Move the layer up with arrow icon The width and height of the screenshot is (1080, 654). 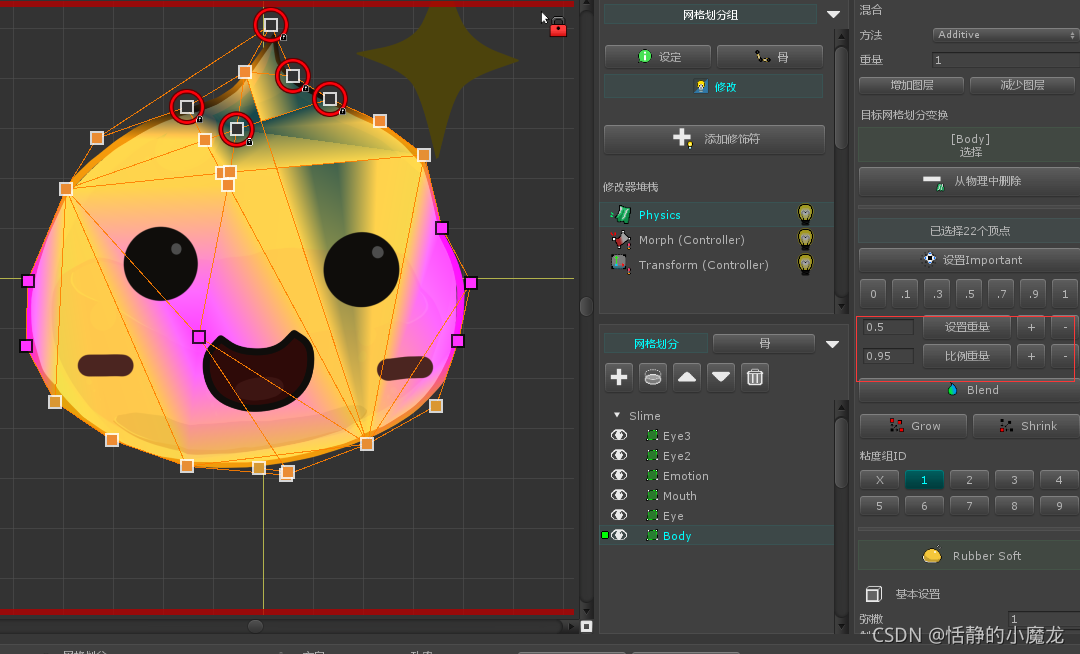(x=687, y=377)
